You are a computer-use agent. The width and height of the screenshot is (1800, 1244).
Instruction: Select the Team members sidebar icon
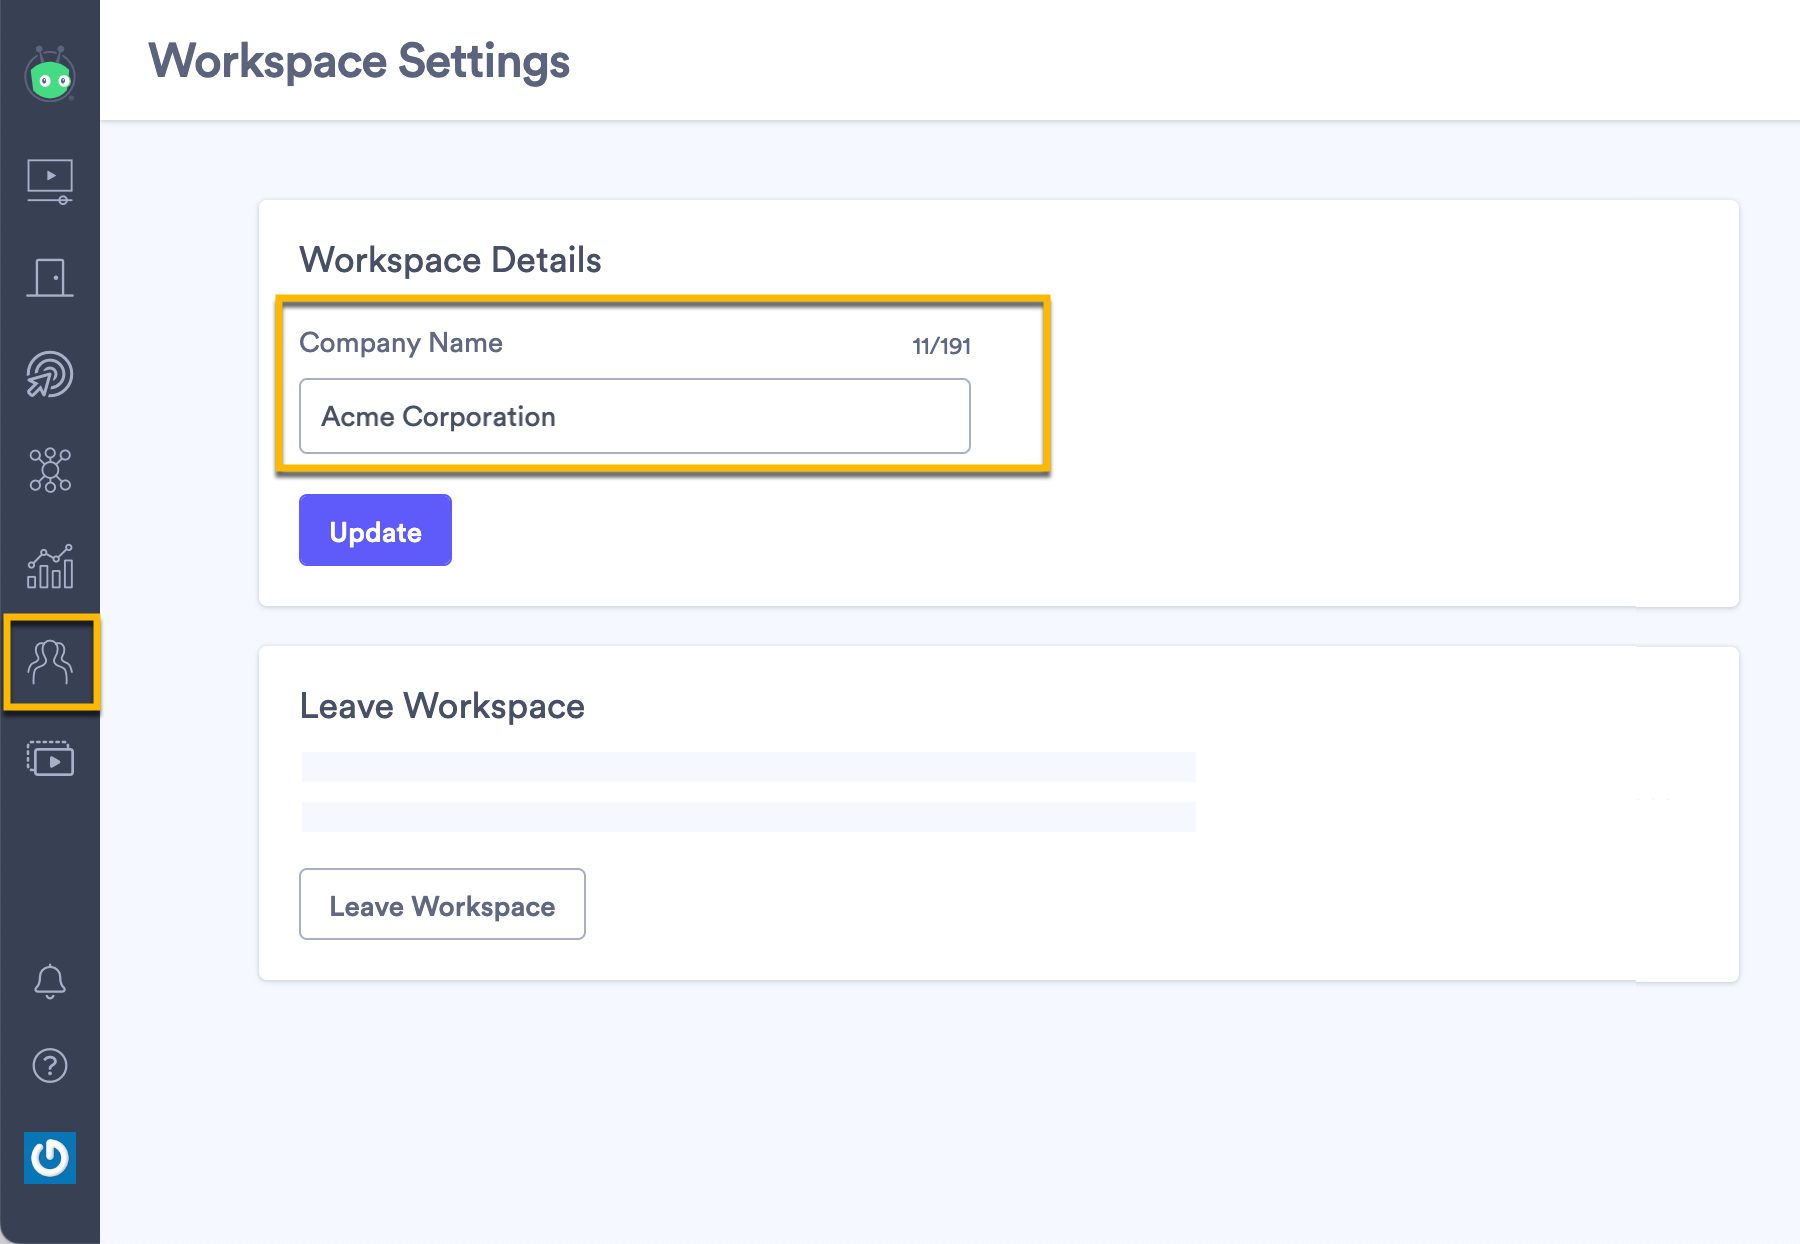pyautogui.click(x=50, y=661)
